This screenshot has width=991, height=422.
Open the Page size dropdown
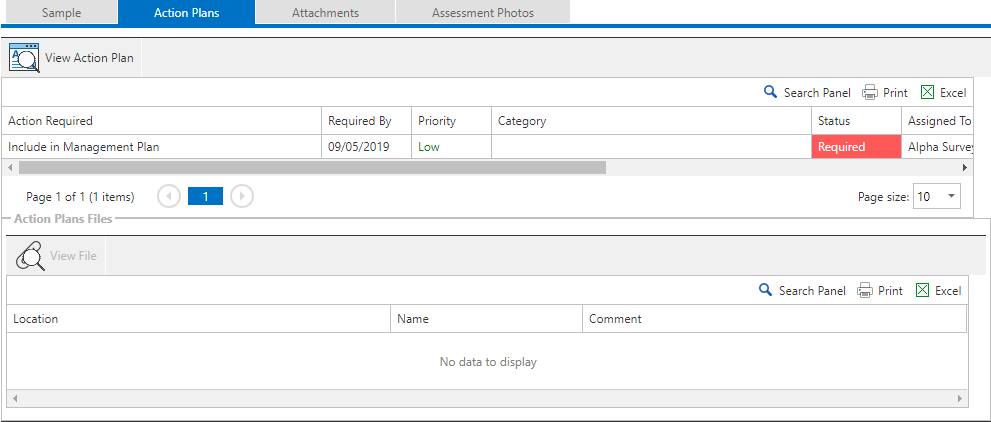950,197
